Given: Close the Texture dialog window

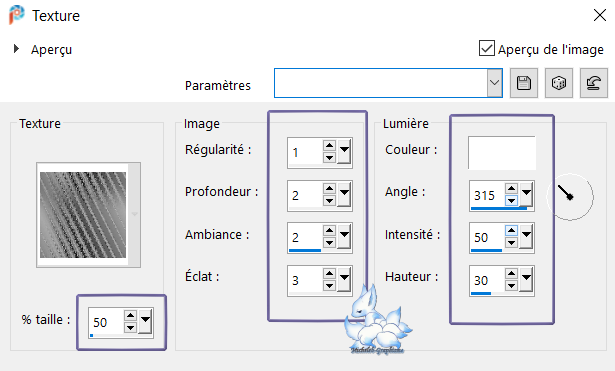Looking at the screenshot, I should (x=600, y=15).
